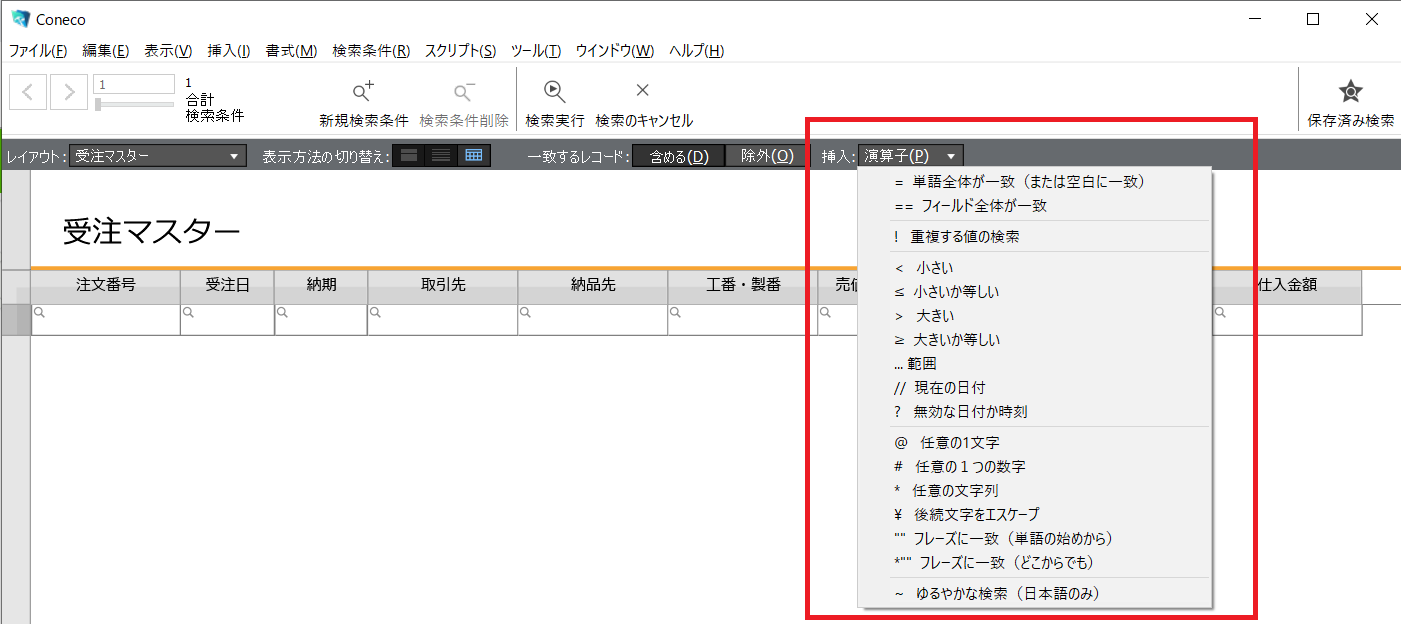This screenshot has width=1401, height=624.
Task: Click the record number input field
Action: 134,85
